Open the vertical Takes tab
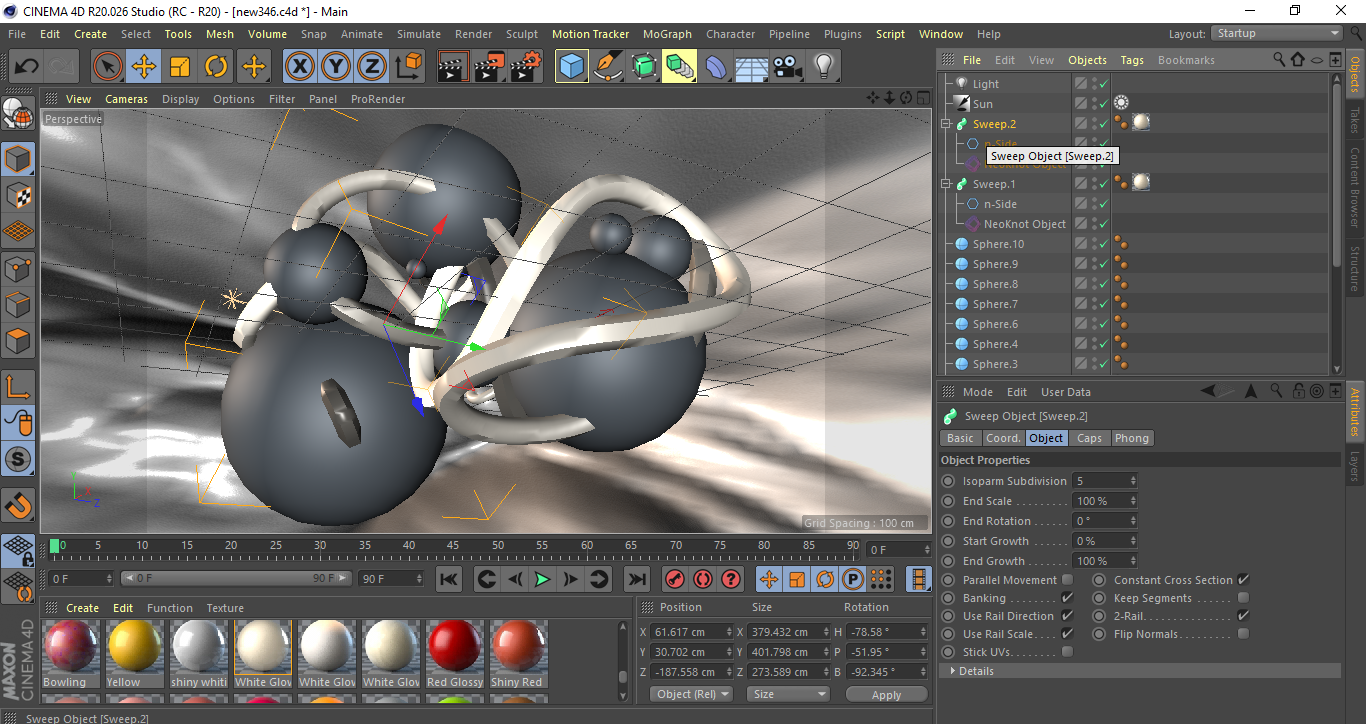 click(1355, 122)
